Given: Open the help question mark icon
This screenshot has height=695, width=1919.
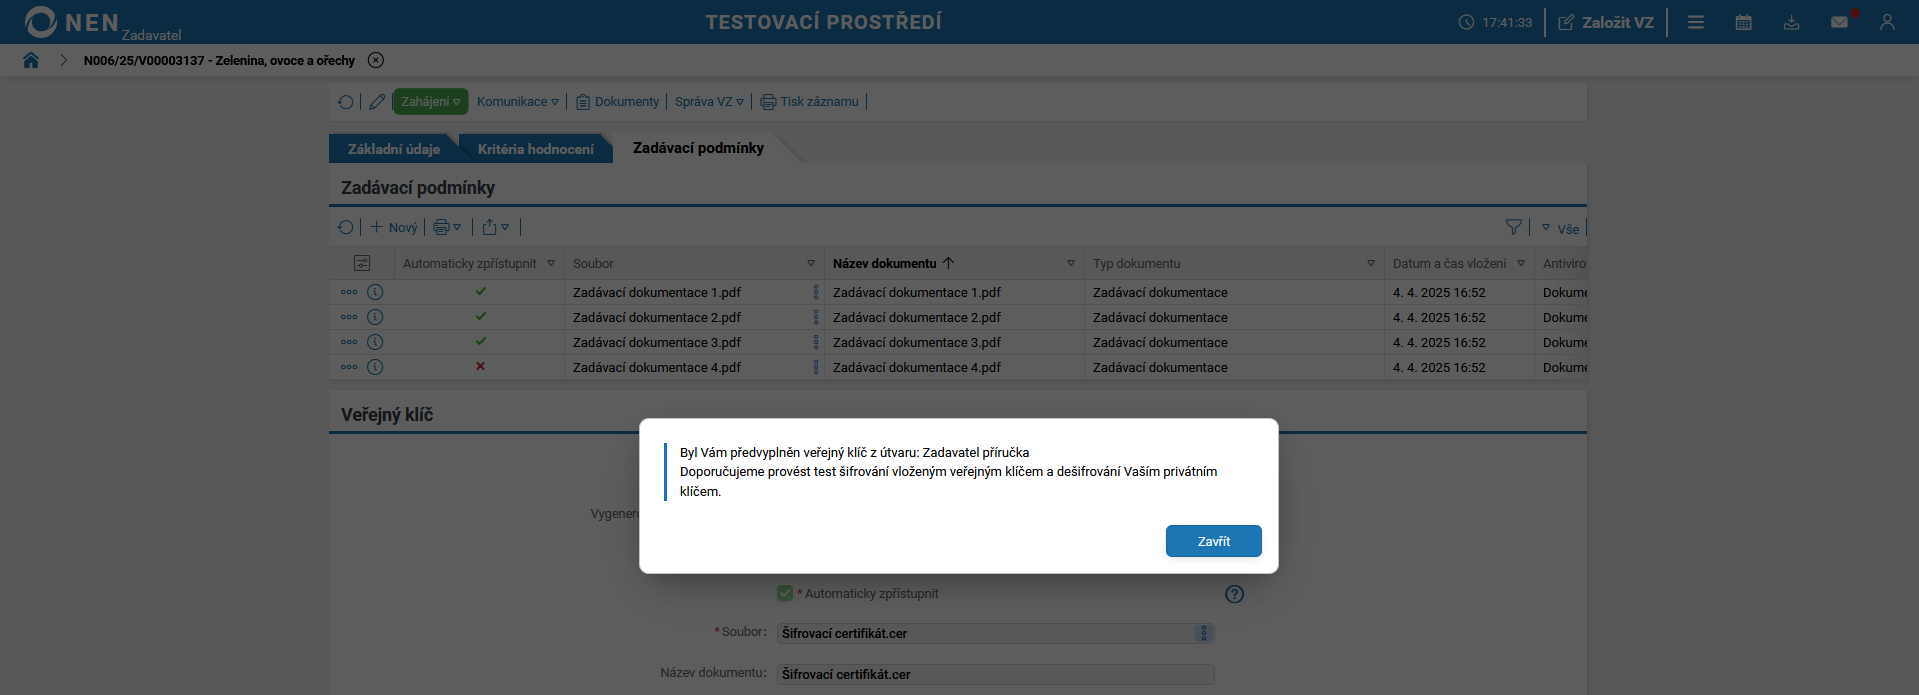Looking at the screenshot, I should click(x=1235, y=594).
